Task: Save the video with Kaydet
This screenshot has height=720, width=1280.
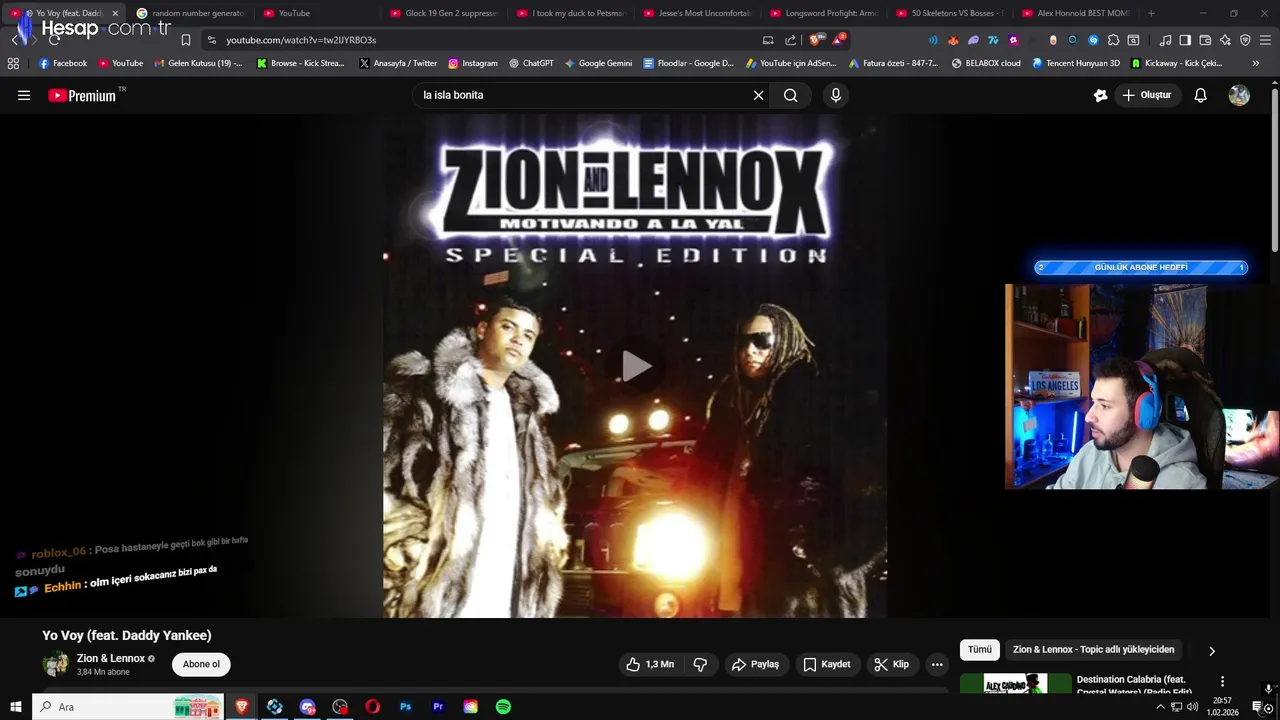Action: [x=827, y=664]
